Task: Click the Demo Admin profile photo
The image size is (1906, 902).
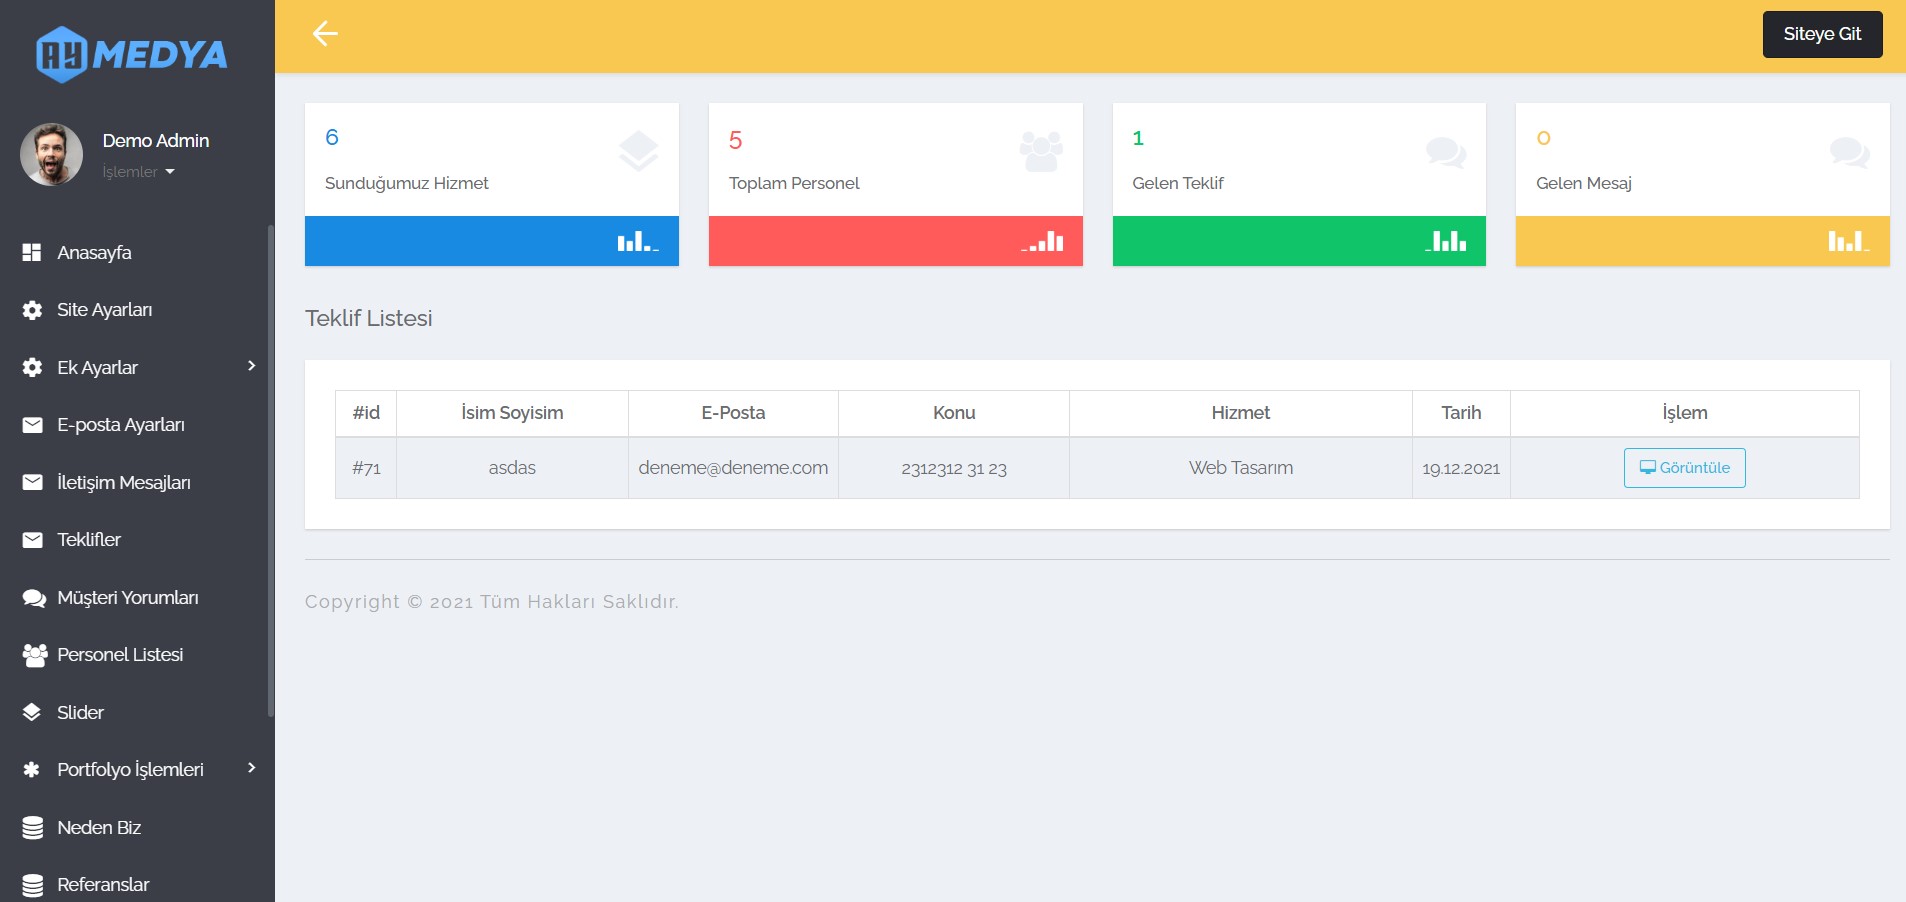Action: (52, 154)
